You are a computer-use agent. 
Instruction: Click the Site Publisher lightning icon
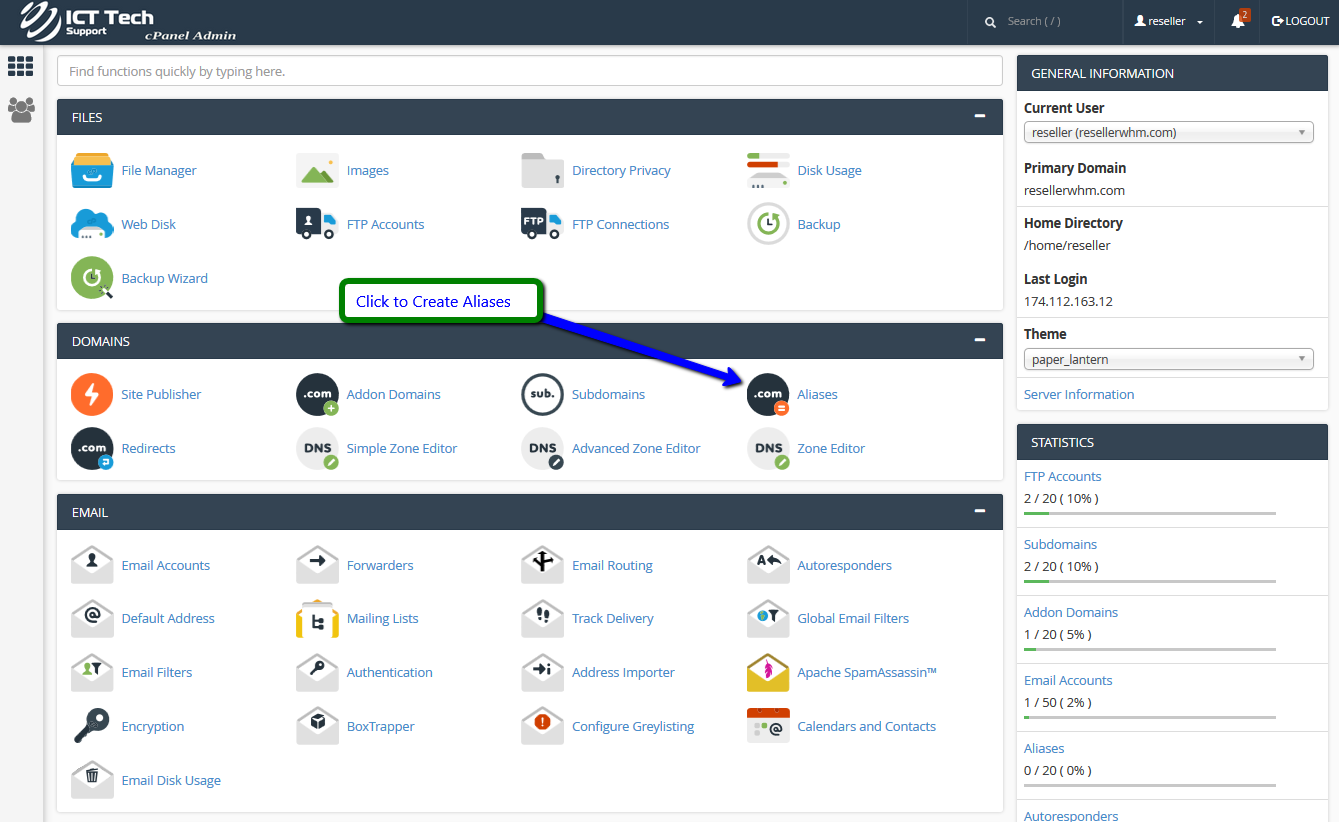[x=92, y=395]
